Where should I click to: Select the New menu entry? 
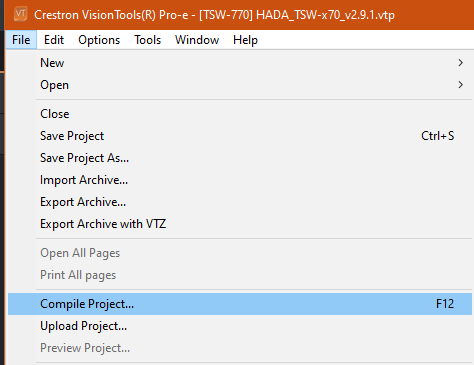(240, 63)
